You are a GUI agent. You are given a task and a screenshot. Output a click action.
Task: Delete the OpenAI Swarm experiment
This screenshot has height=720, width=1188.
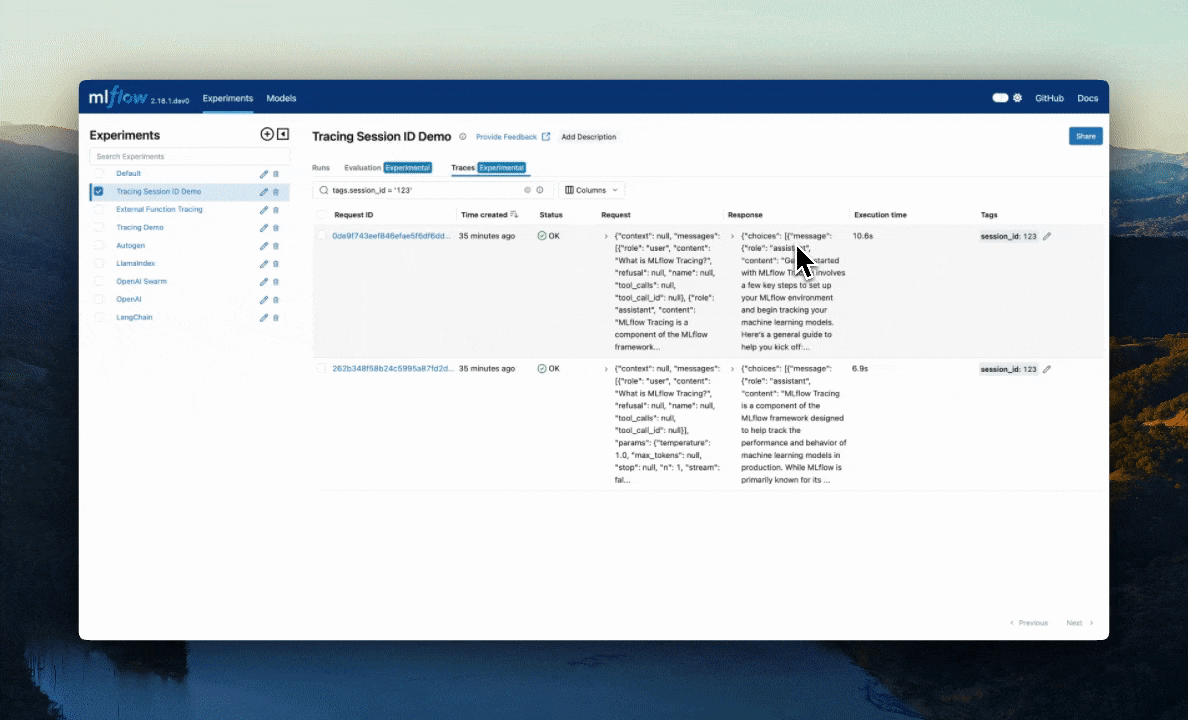[276, 282]
